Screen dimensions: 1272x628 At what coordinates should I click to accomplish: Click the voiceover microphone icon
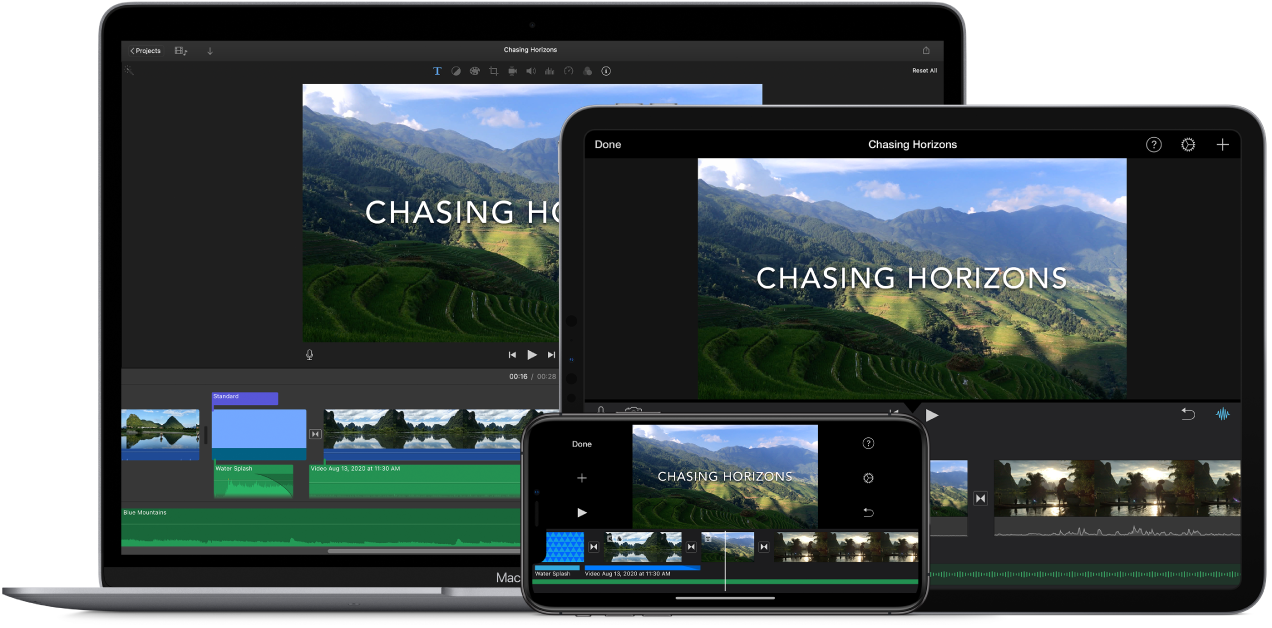[309, 354]
